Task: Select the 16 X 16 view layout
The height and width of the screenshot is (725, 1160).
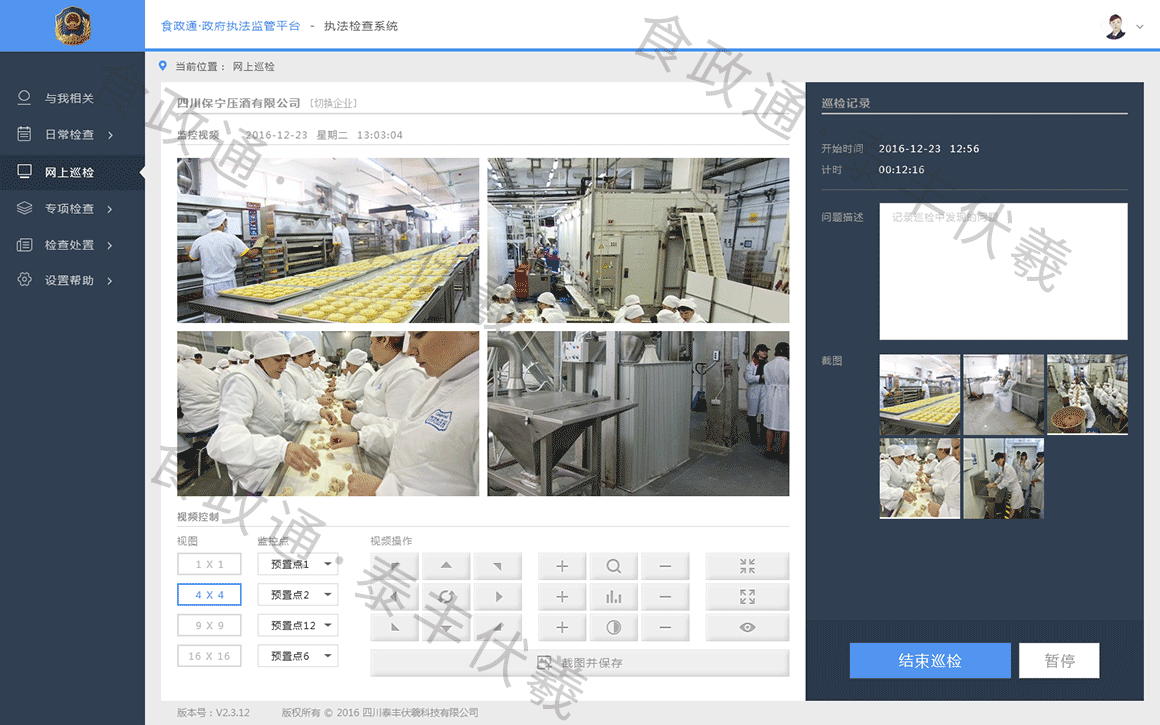Action: coord(209,656)
